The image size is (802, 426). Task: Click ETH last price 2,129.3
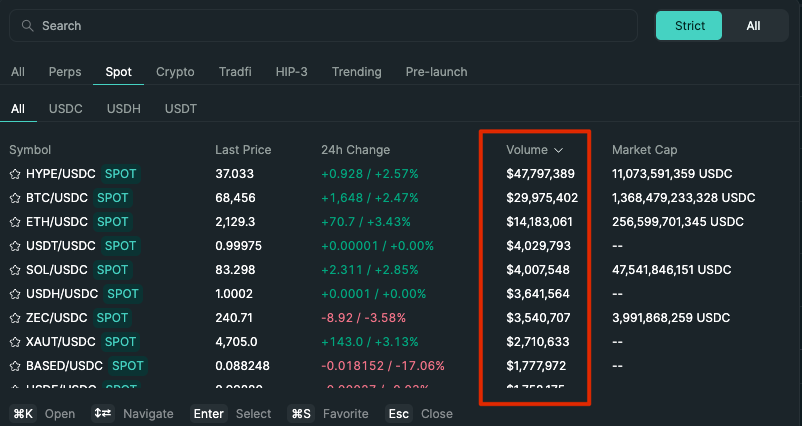[x=235, y=222]
